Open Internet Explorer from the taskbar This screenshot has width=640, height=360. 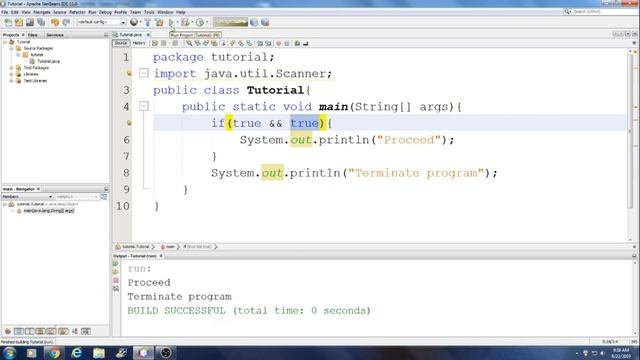[76, 353]
